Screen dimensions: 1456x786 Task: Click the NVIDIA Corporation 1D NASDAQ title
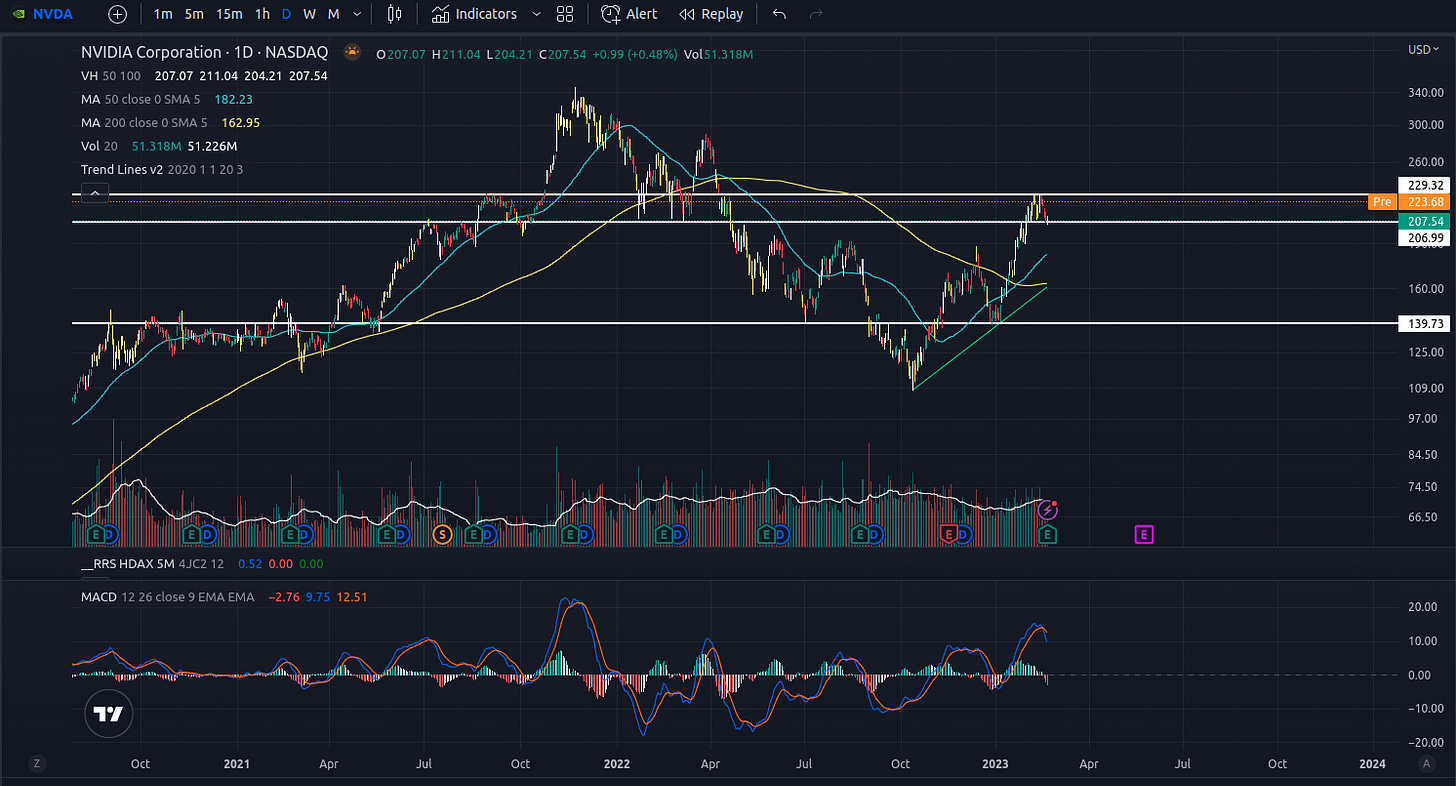coord(207,52)
